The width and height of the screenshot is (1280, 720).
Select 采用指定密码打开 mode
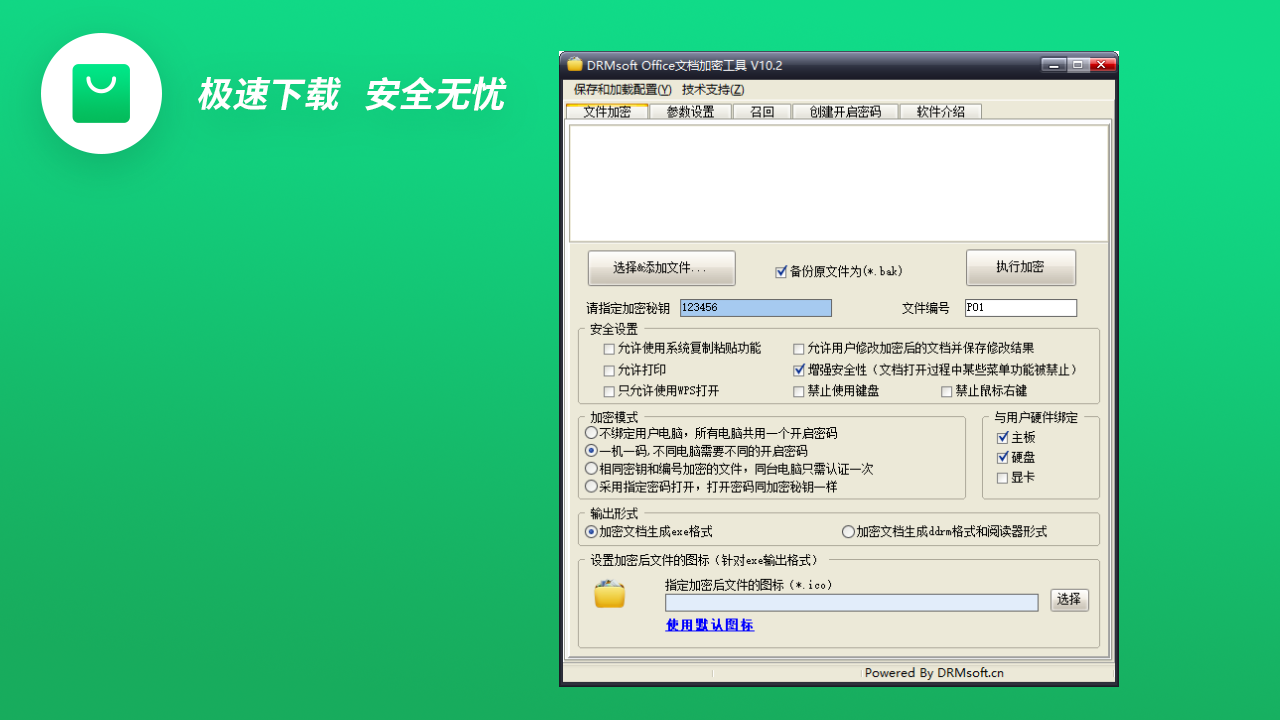click(x=590, y=487)
